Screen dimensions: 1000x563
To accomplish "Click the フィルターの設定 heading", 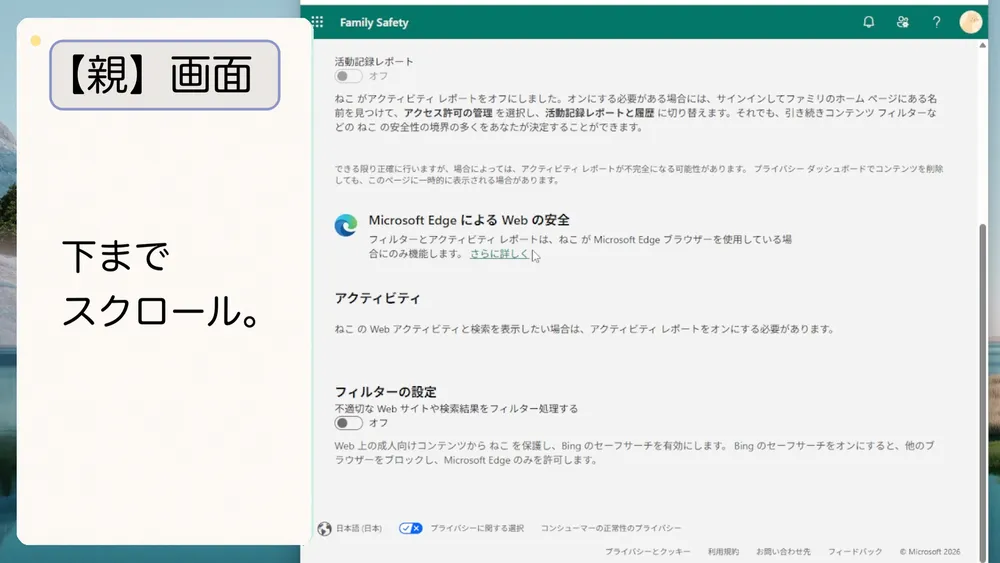I will 386,391.
